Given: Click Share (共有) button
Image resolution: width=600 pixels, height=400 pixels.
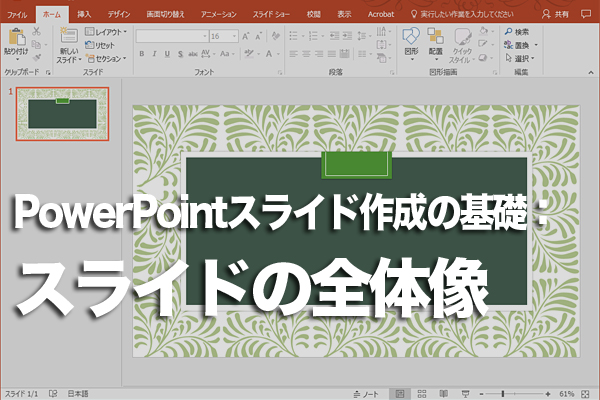Looking at the screenshot, I should click(x=556, y=15).
